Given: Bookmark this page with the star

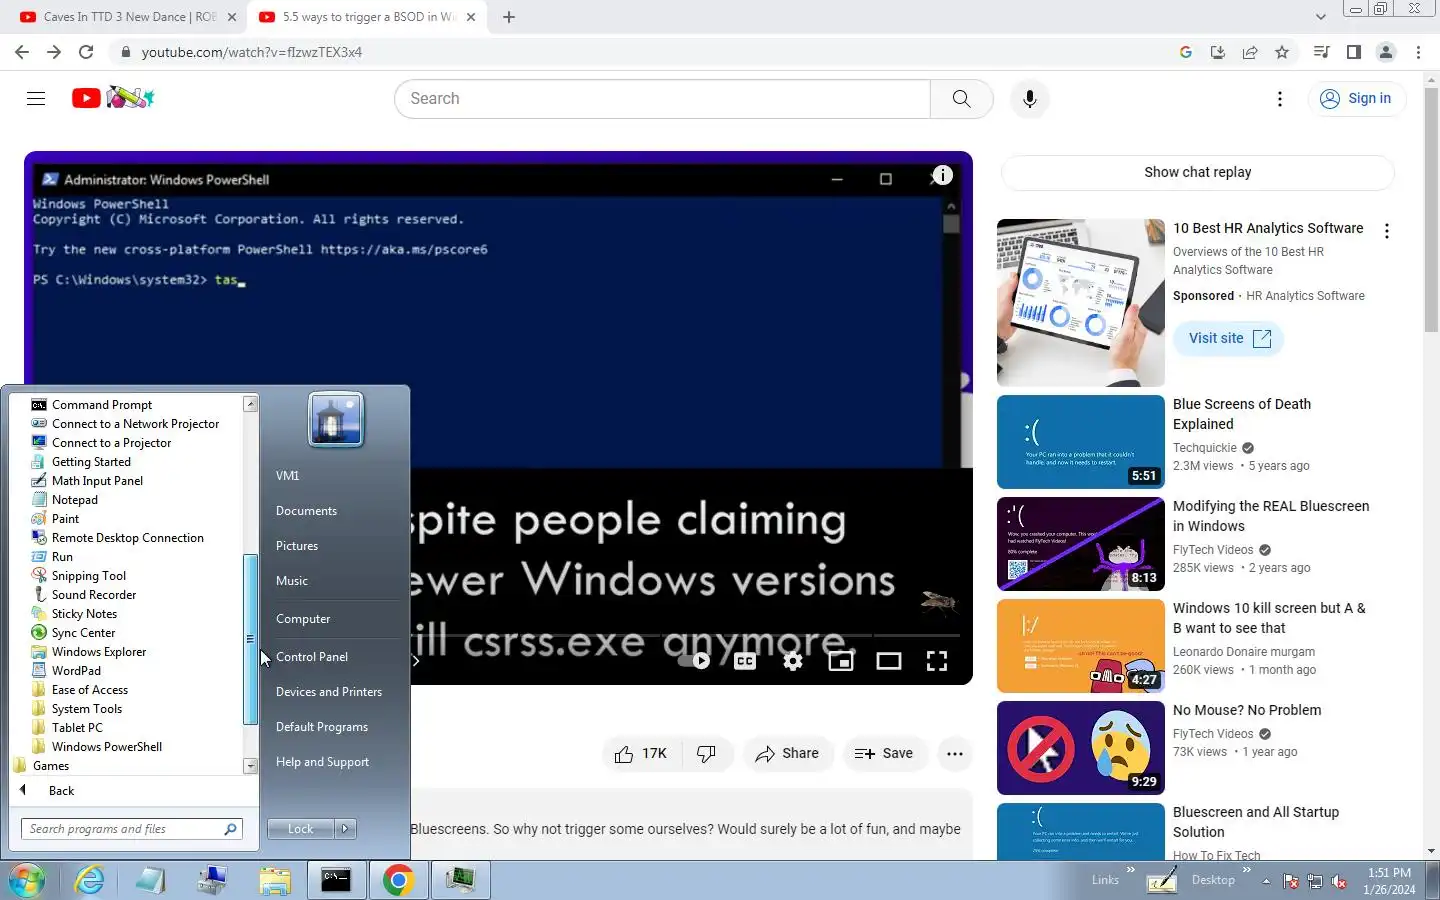Looking at the screenshot, I should [1282, 52].
